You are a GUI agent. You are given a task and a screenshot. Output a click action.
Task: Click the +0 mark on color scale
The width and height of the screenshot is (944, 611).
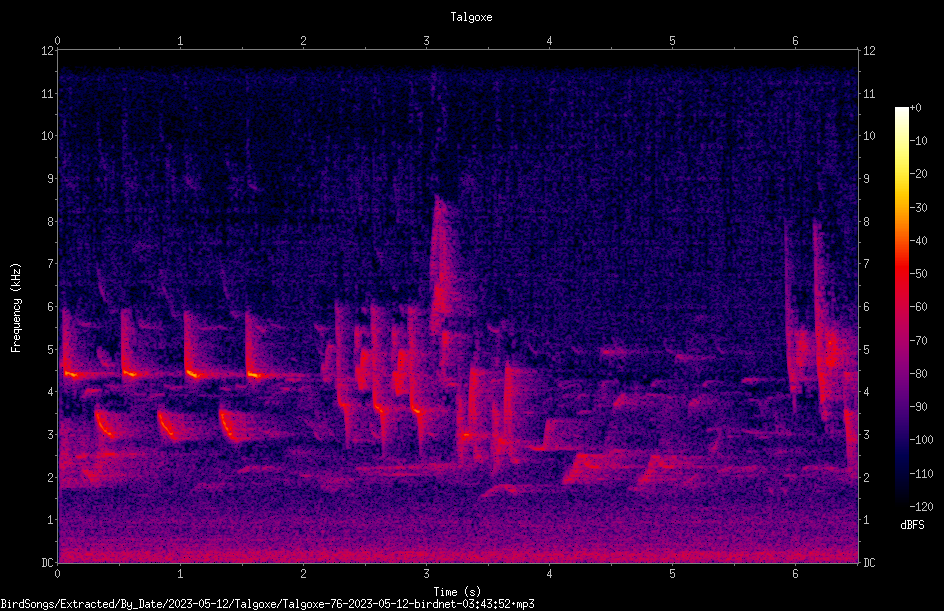coord(915,108)
